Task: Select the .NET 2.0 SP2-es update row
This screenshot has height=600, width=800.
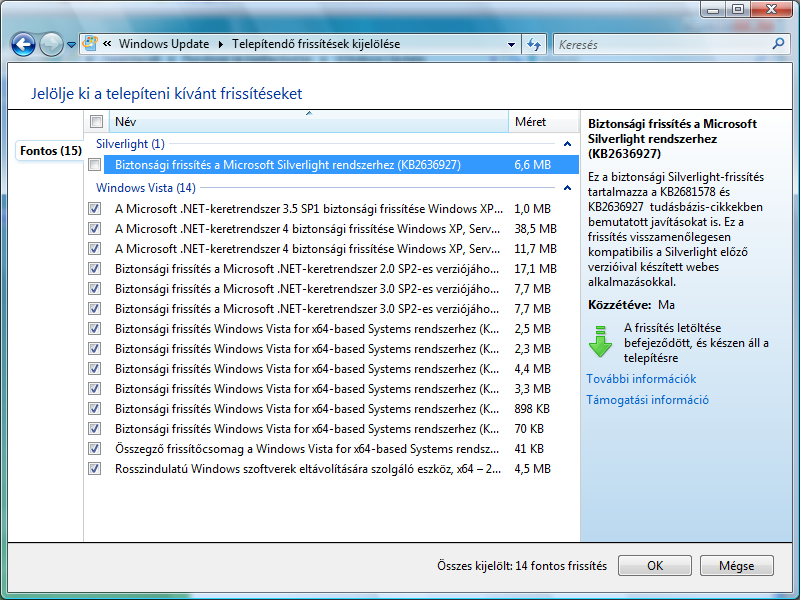Action: (341, 268)
